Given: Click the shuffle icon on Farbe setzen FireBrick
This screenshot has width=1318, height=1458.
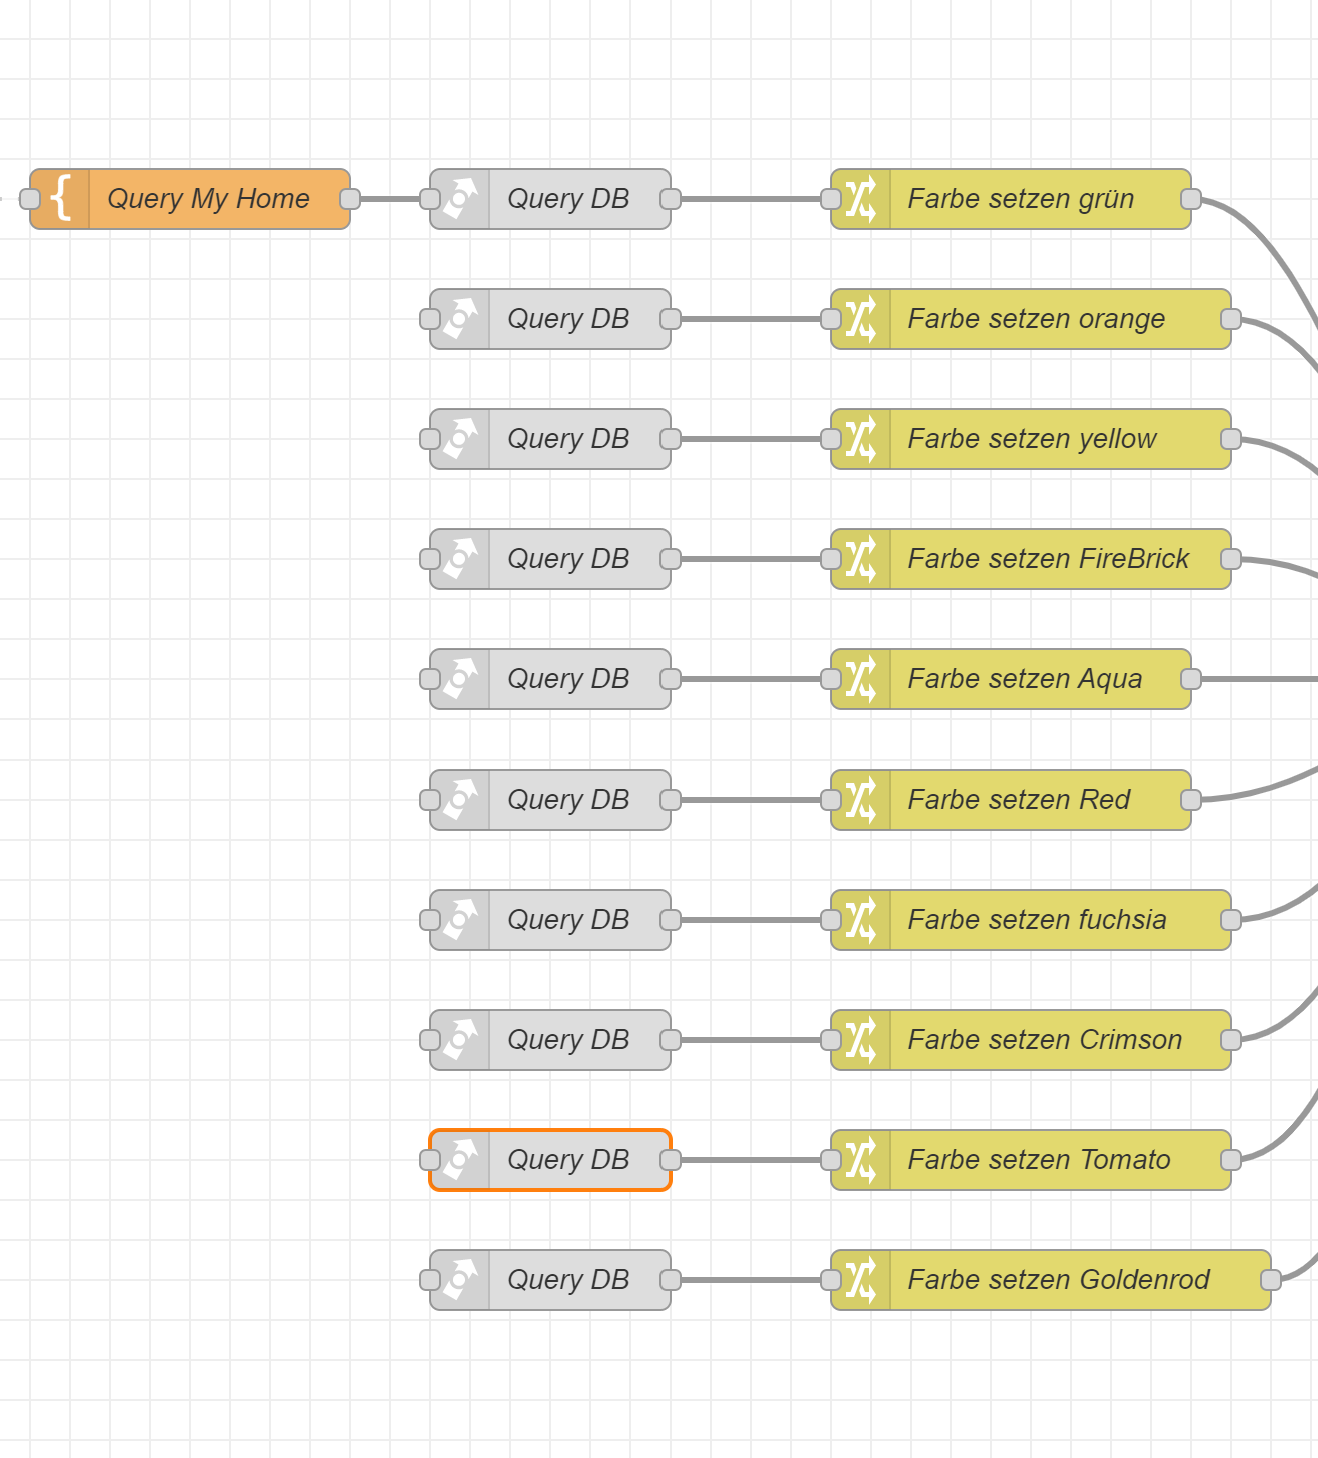Looking at the screenshot, I should point(860,559).
